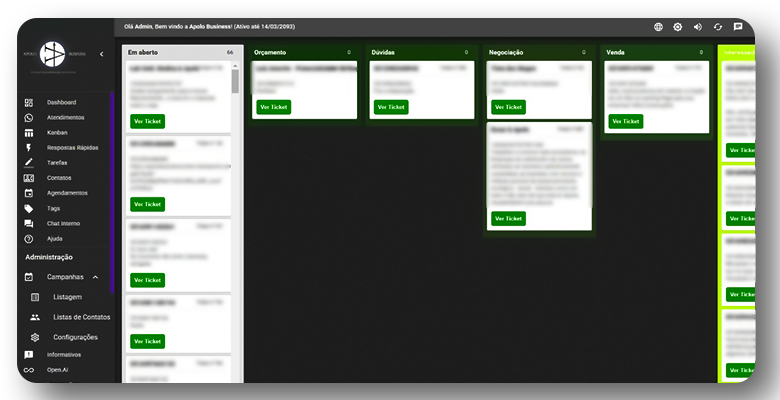Image resolution: width=780 pixels, height=400 pixels.
Task: Open Contatos in the sidebar
Action: (x=59, y=177)
